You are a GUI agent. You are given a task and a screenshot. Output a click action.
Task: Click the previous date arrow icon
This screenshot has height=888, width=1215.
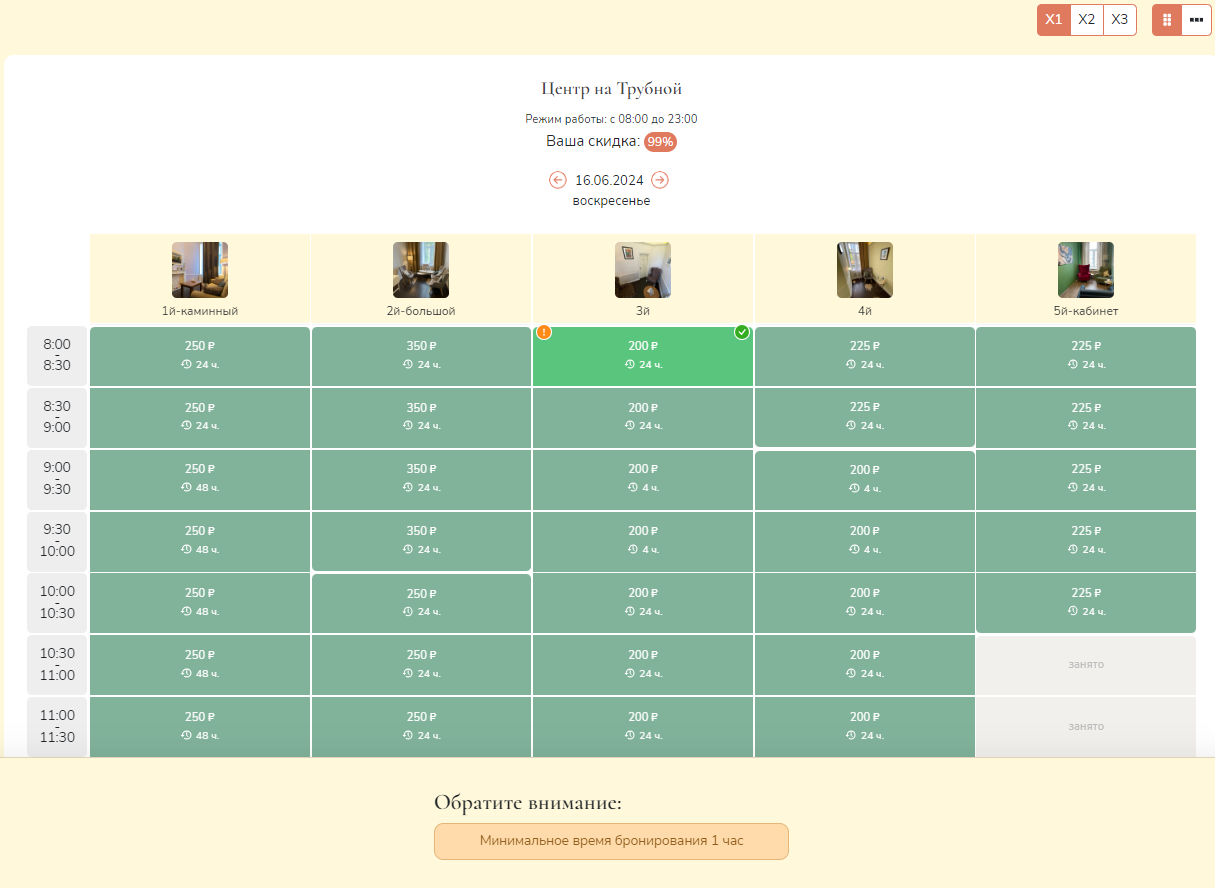(558, 180)
